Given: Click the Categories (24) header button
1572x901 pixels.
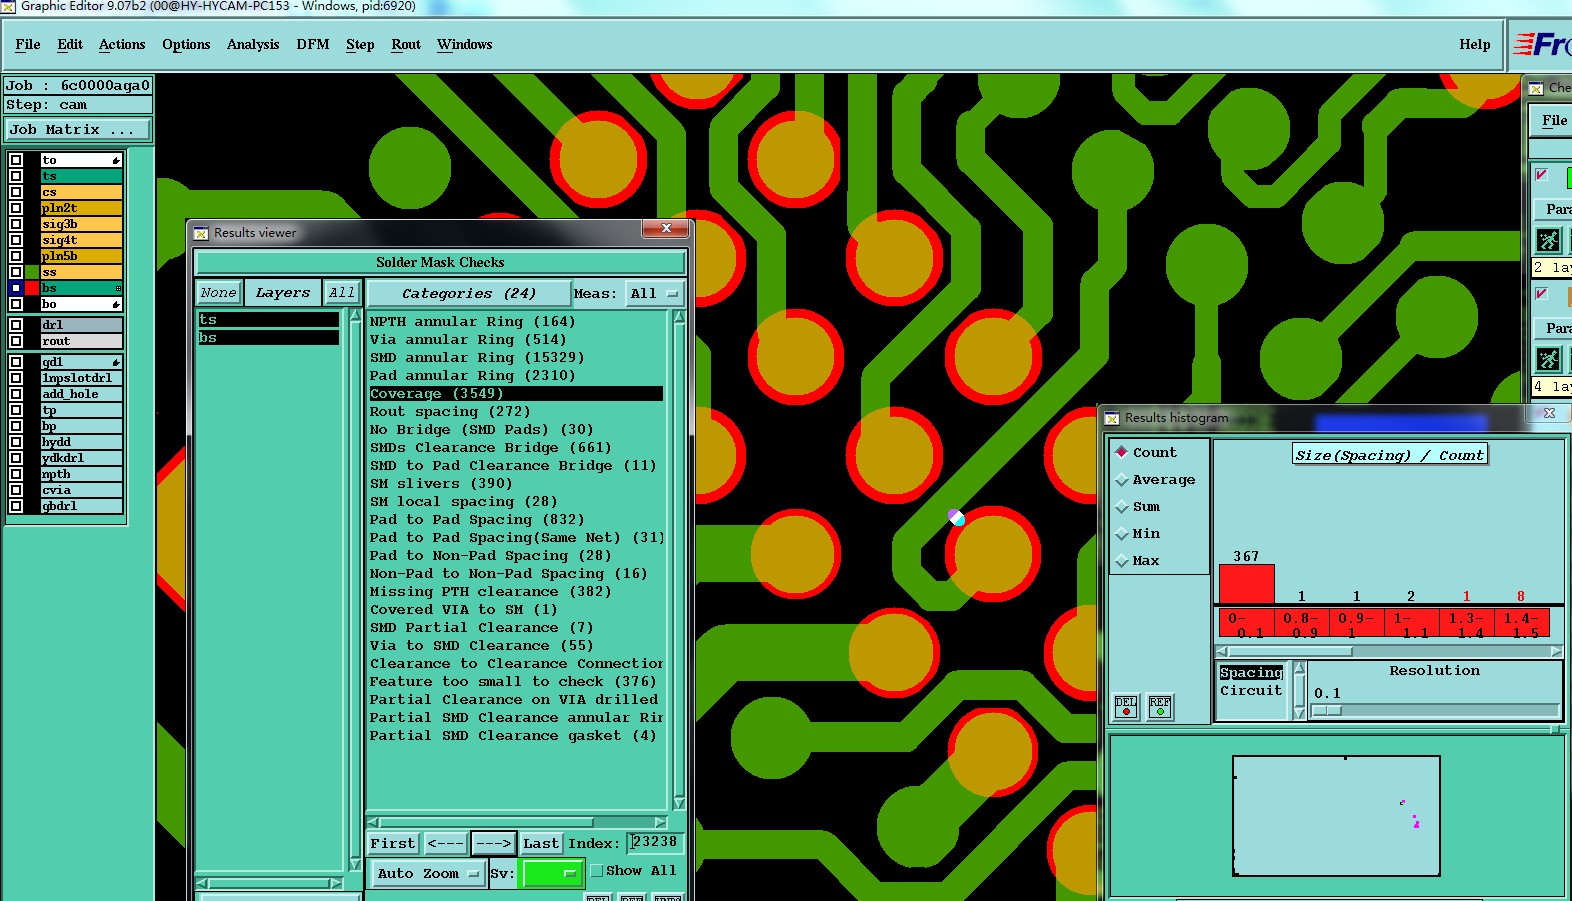Looking at the screenshot, I should [469, 293].
